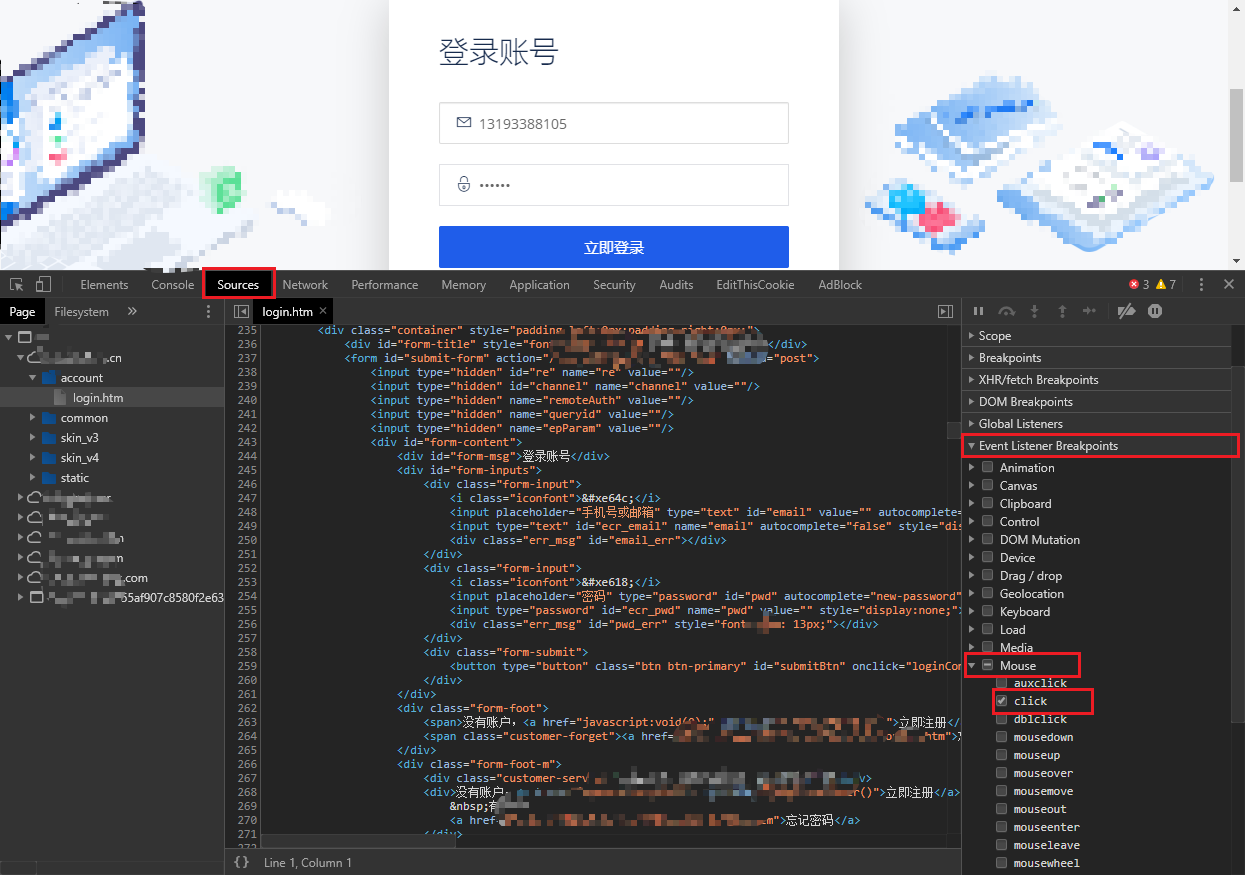1245x875 pixels.
Task: Expand XHR/fetch Breakpoints section
Action: click(1096, 380)
